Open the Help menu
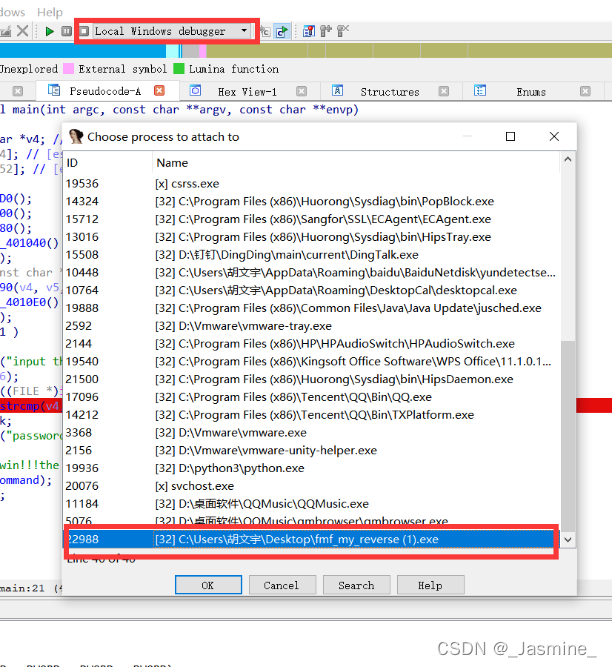612x667 pixels. point(50,12)
